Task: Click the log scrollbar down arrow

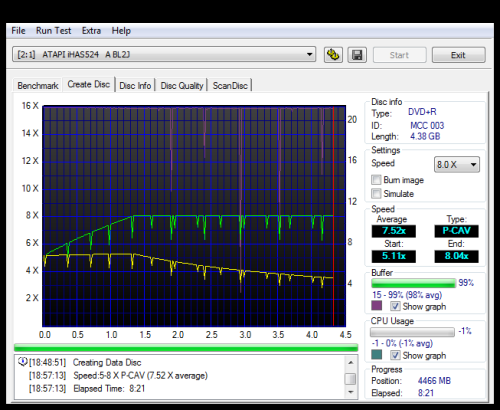Action: (x=350, y=392)
